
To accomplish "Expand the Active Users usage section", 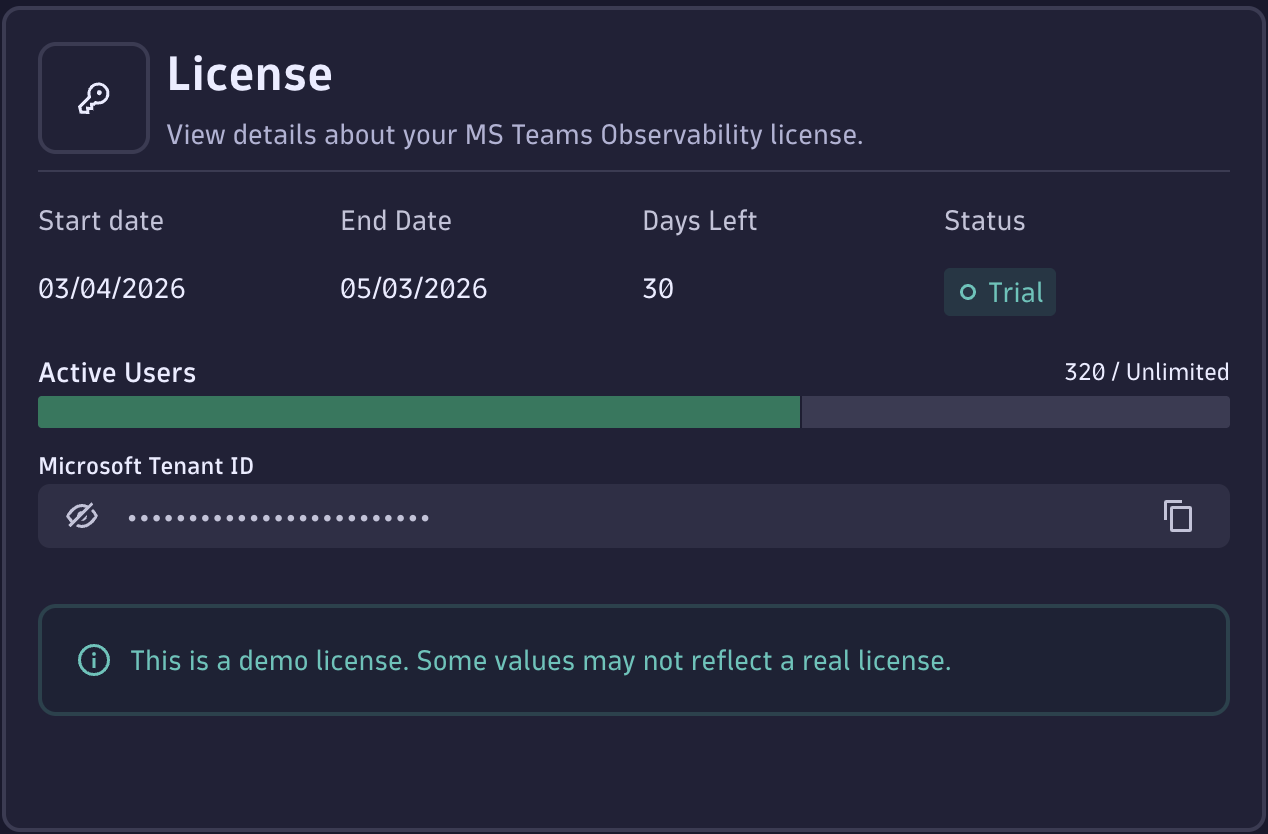I will tap(117, 372).
